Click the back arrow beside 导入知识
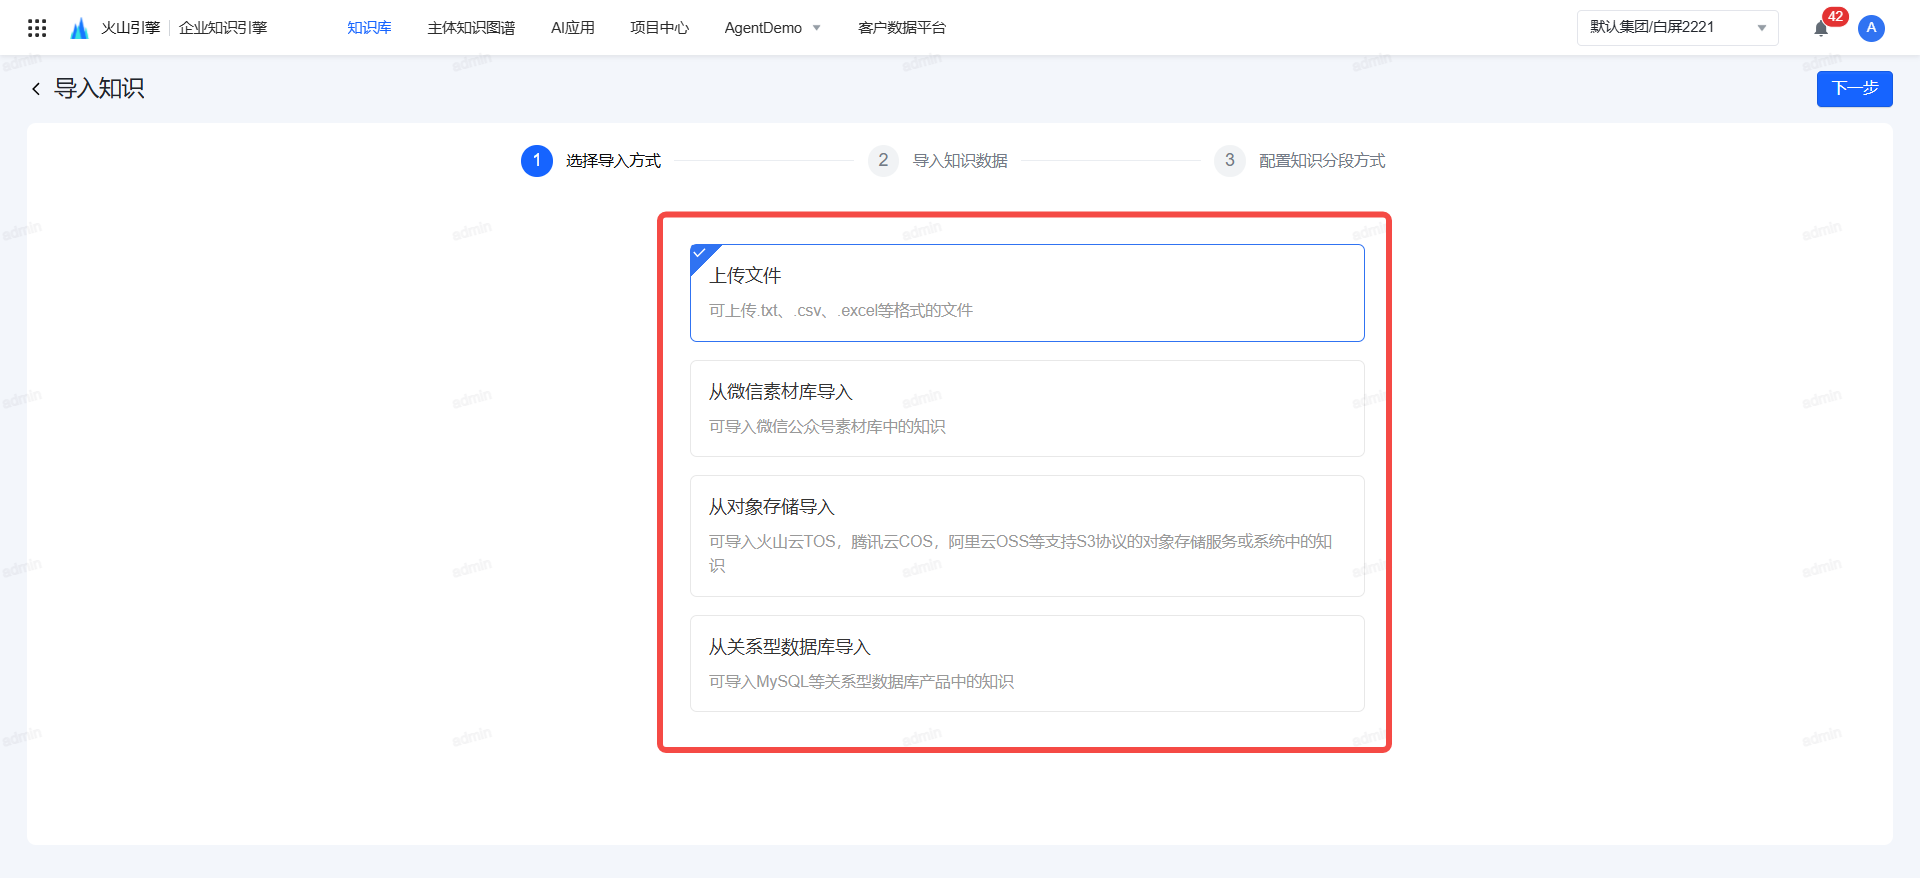Viewport: 1920px width, 878px height. pyautogui.click(x=36, y=89)
